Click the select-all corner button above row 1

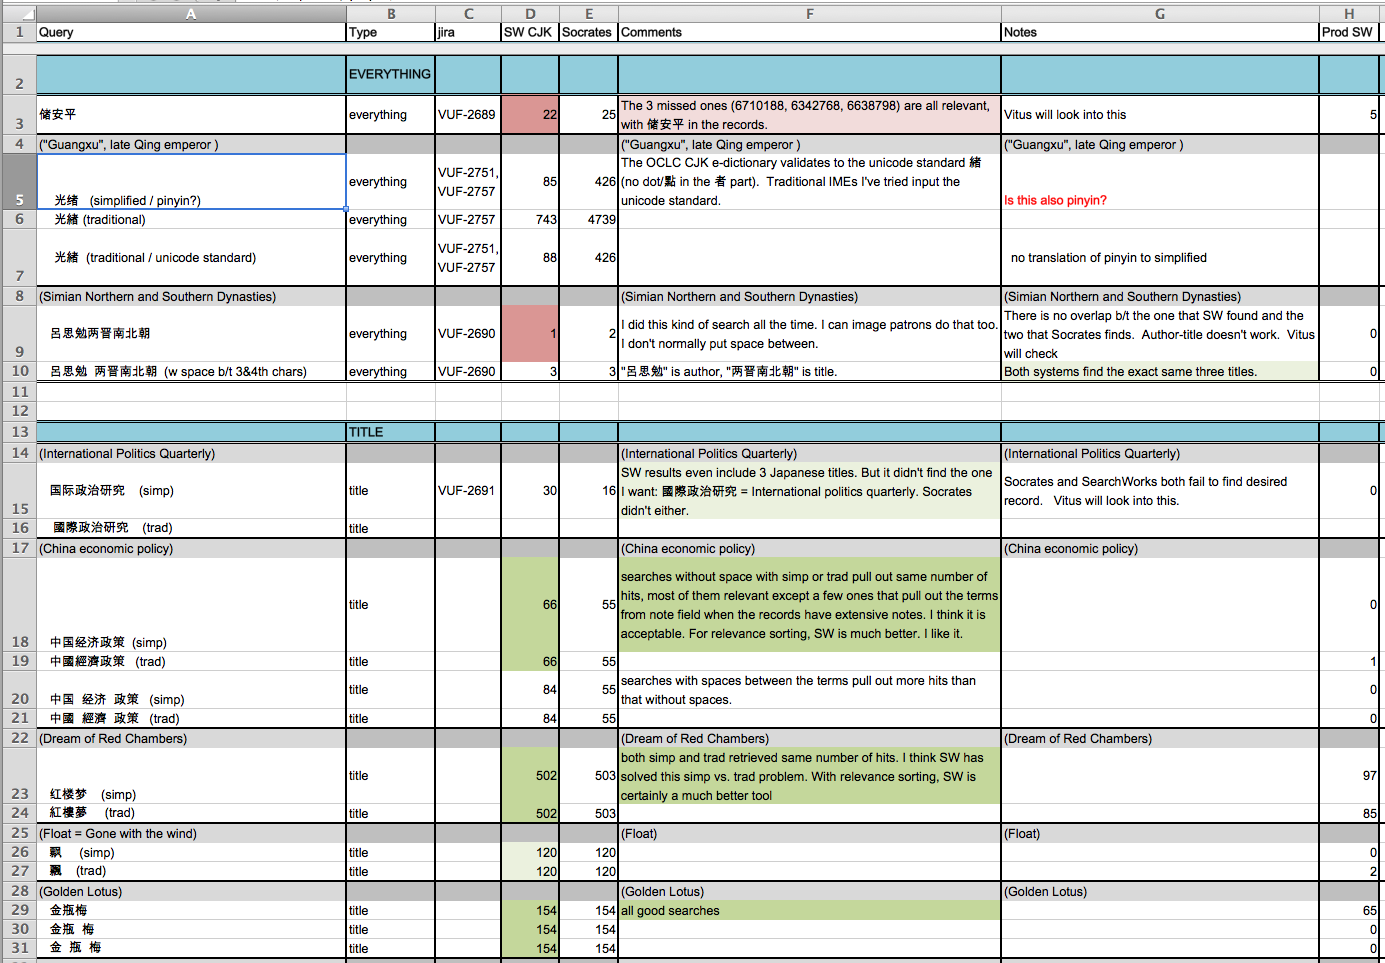pos(19,14)
